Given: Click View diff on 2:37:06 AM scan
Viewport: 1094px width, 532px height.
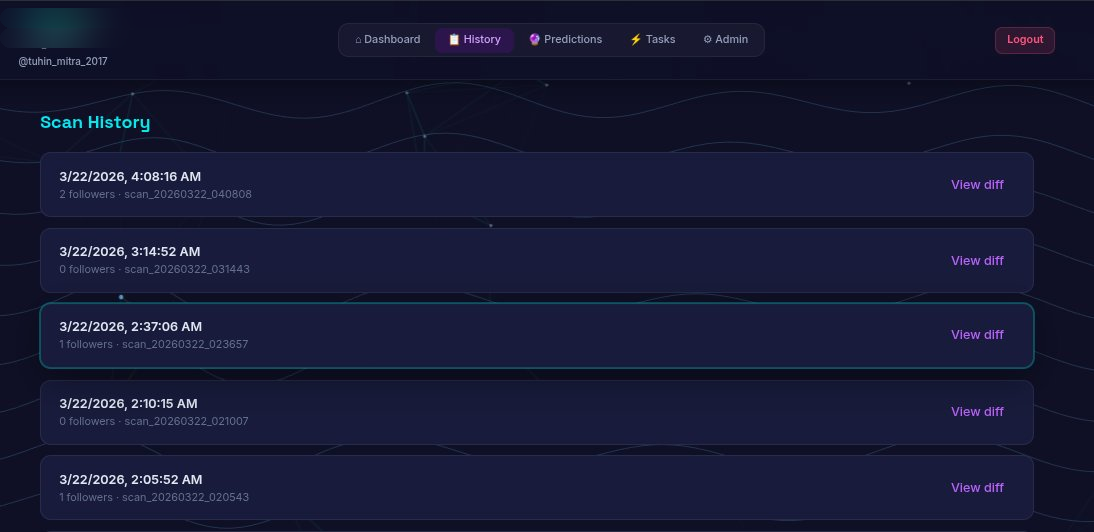Looking at the screenshot, I should [977, 335].
